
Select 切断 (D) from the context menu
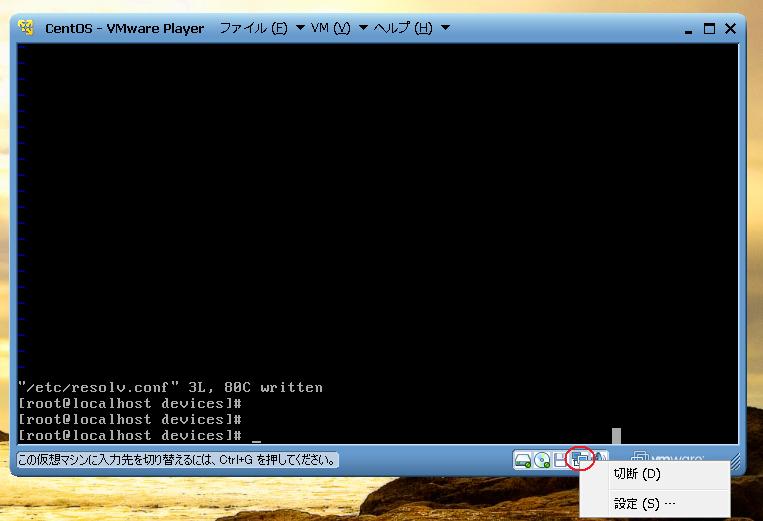[x=637, y=474]
